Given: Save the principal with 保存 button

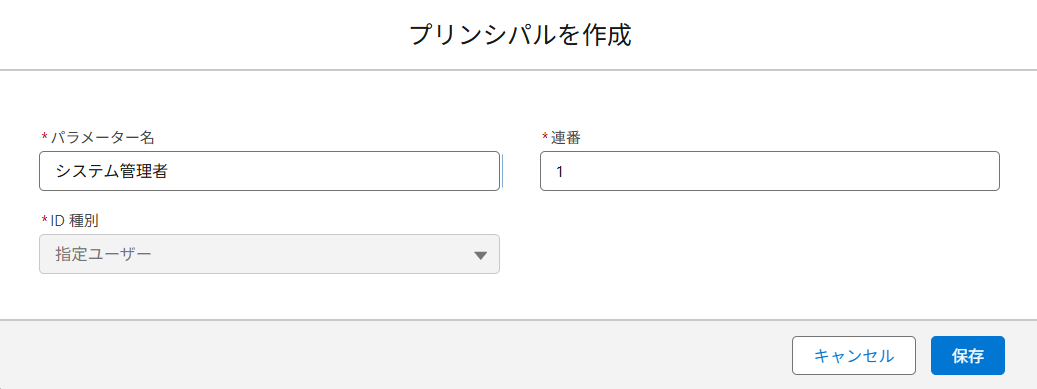Looking at the screenshot, I should point(968,356).
